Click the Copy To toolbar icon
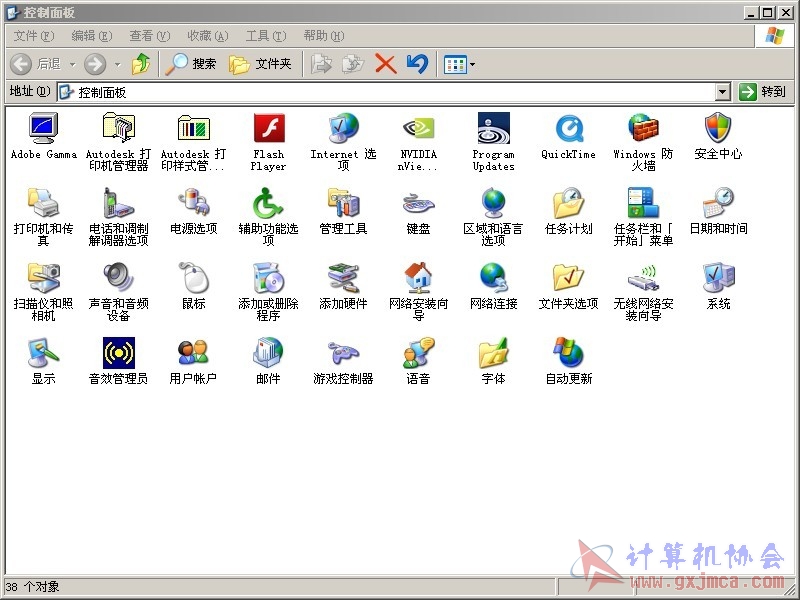Image resolution: width=800 pixels, height=600 pixels. coord(353,64)
